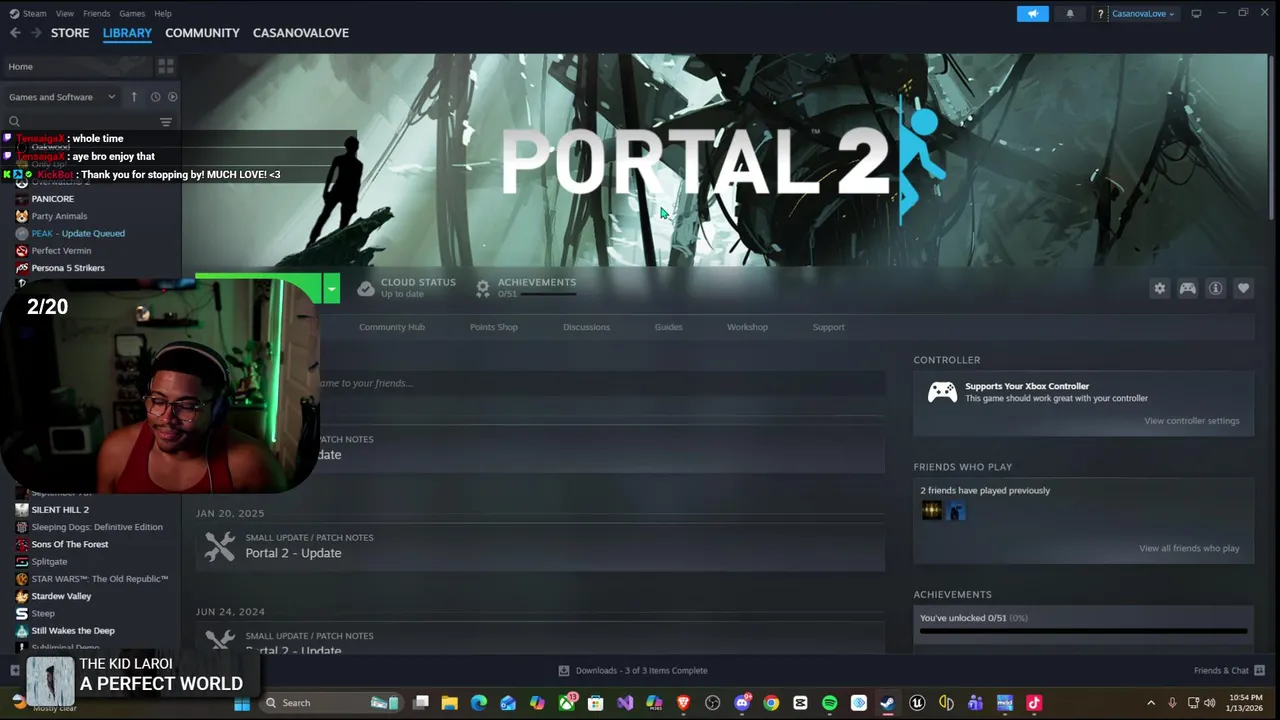
Task: Select PANICORE in the game list
Action: [52, 199]
